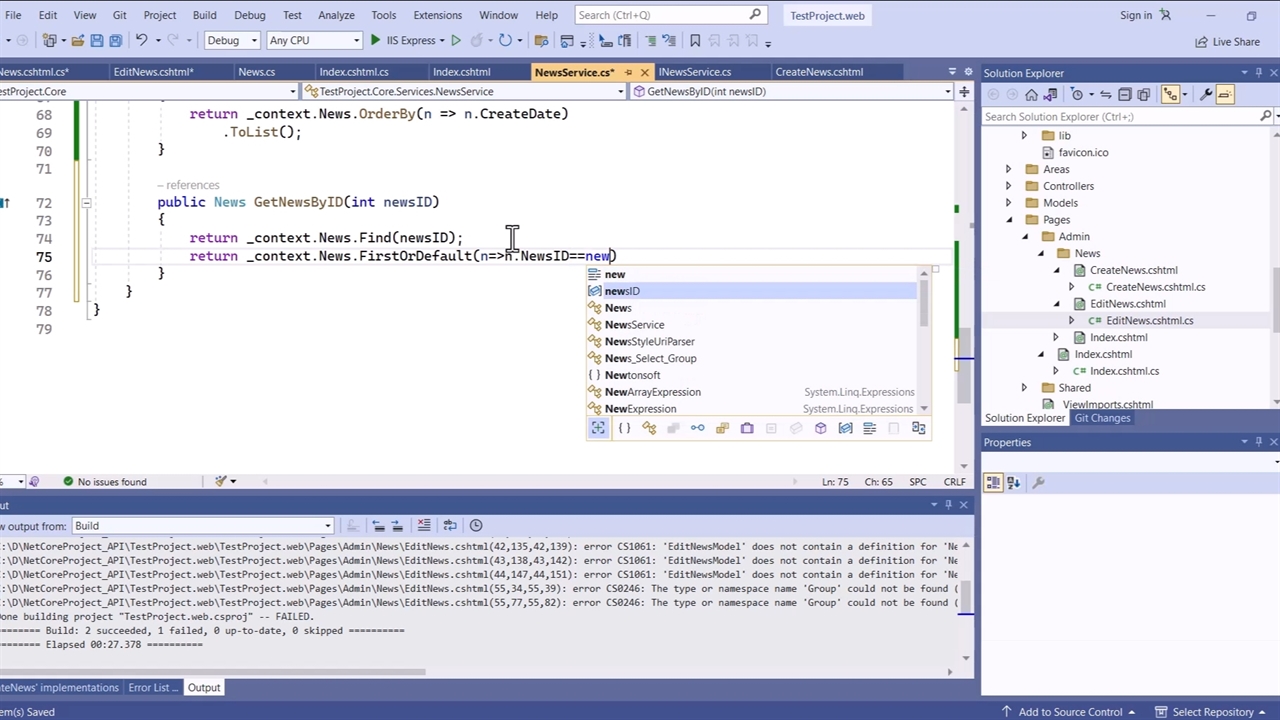Expand the Controllers folder in Solution Explorer
Viewport: 1280px width, 720px height.
tap(1008, 186)
